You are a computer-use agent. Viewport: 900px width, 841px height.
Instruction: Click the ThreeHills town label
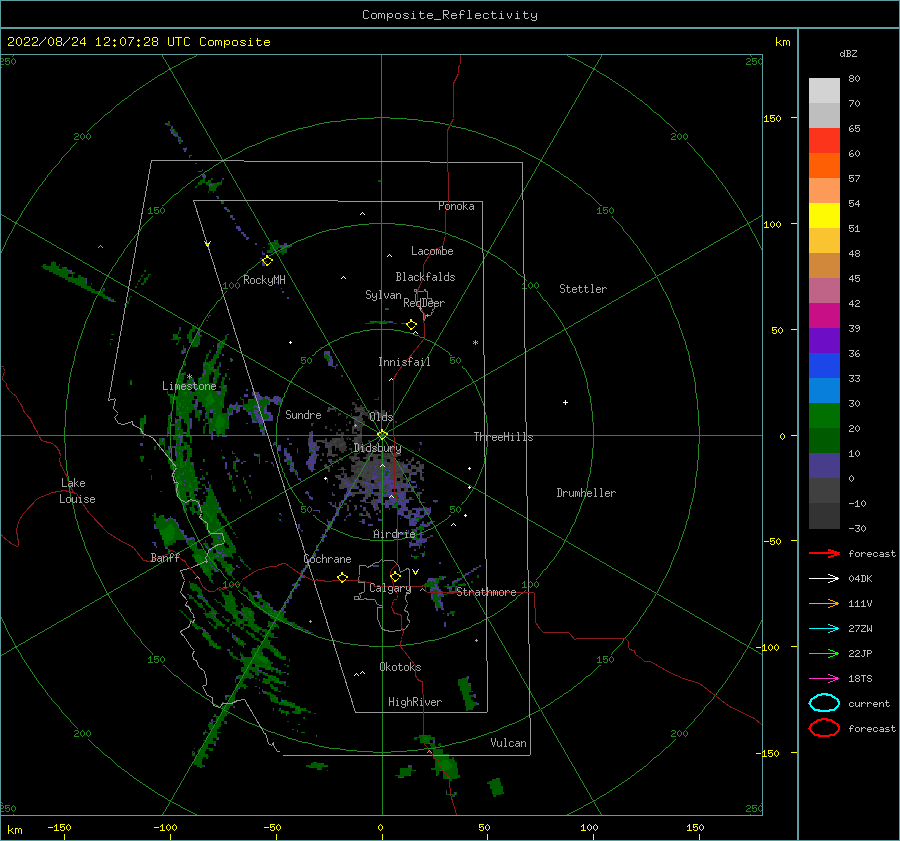503,437
